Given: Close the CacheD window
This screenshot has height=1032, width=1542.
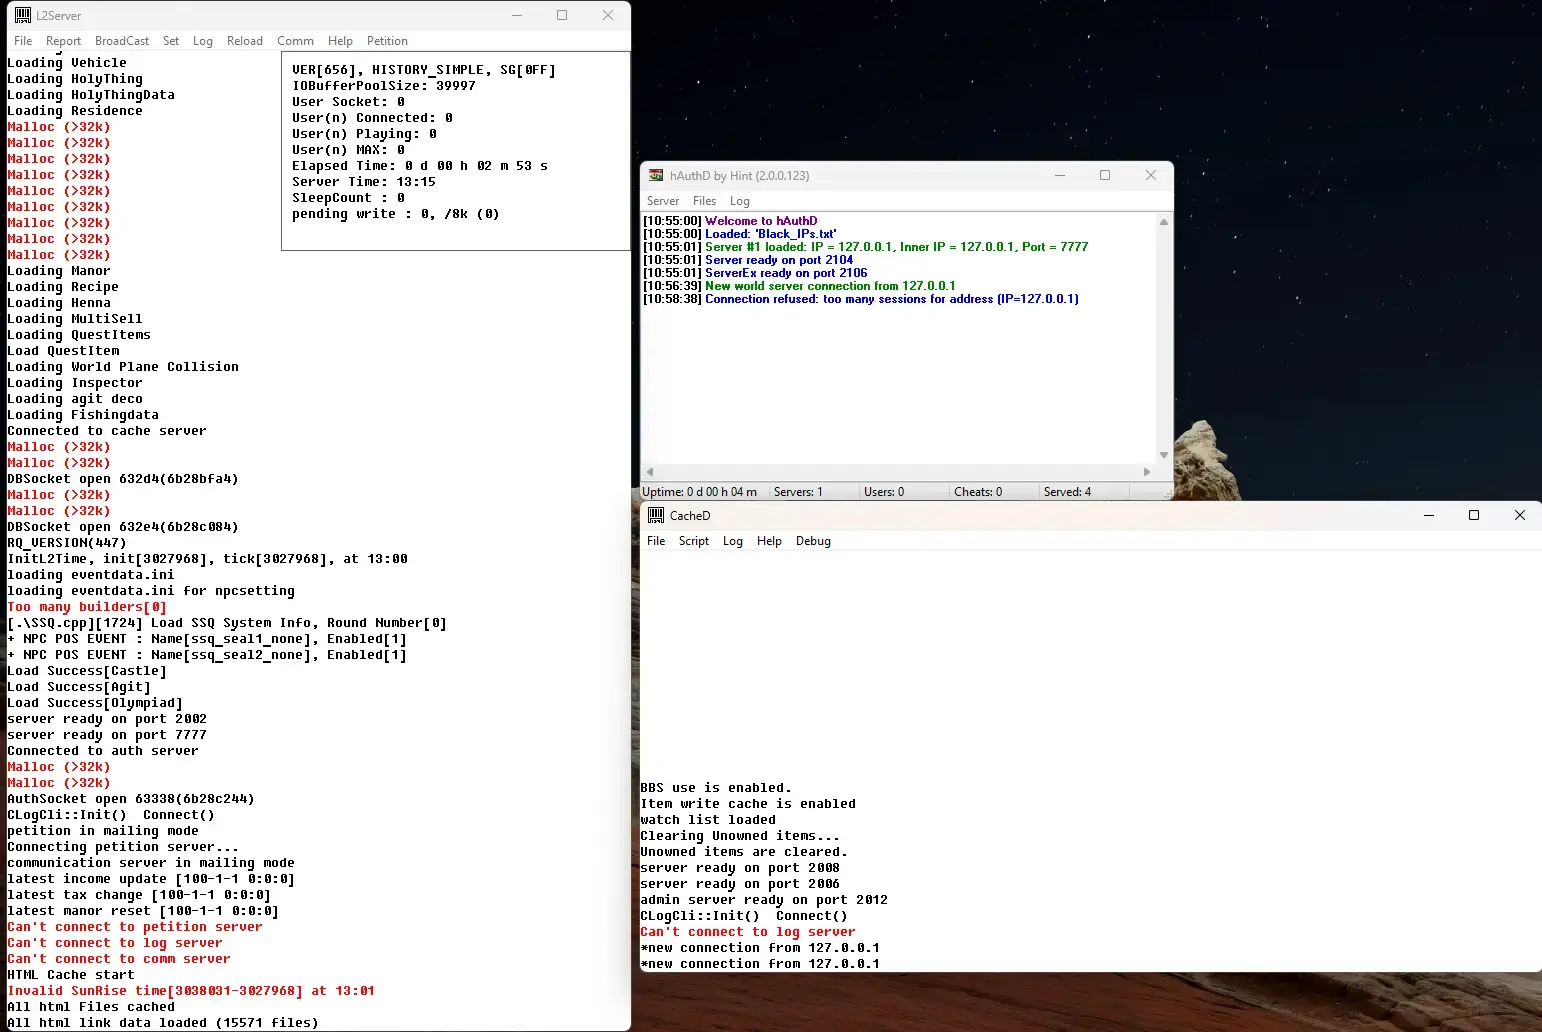Looking at the screenshot, I should tap(1520, 515).
